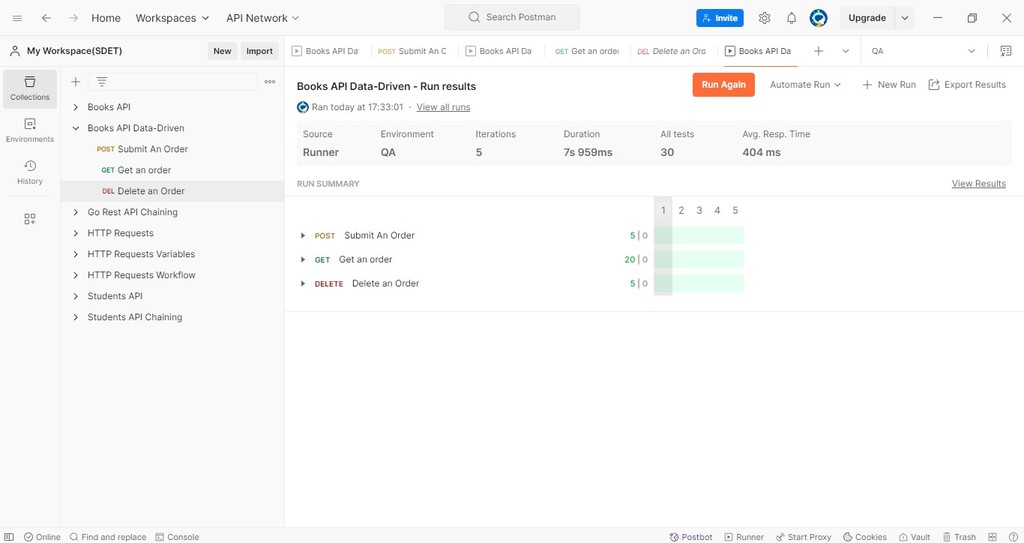The height and width of the screenshot is (543, 1024).
Task: Click the Invite button
Action: [x=720, y=18]
